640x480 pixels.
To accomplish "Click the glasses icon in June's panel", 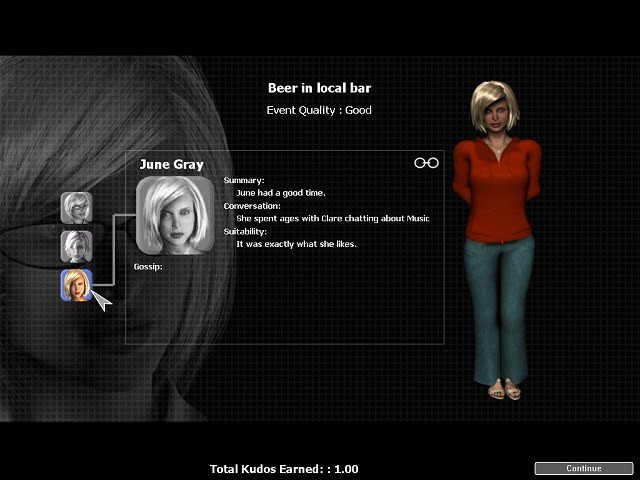I will 426,163.
